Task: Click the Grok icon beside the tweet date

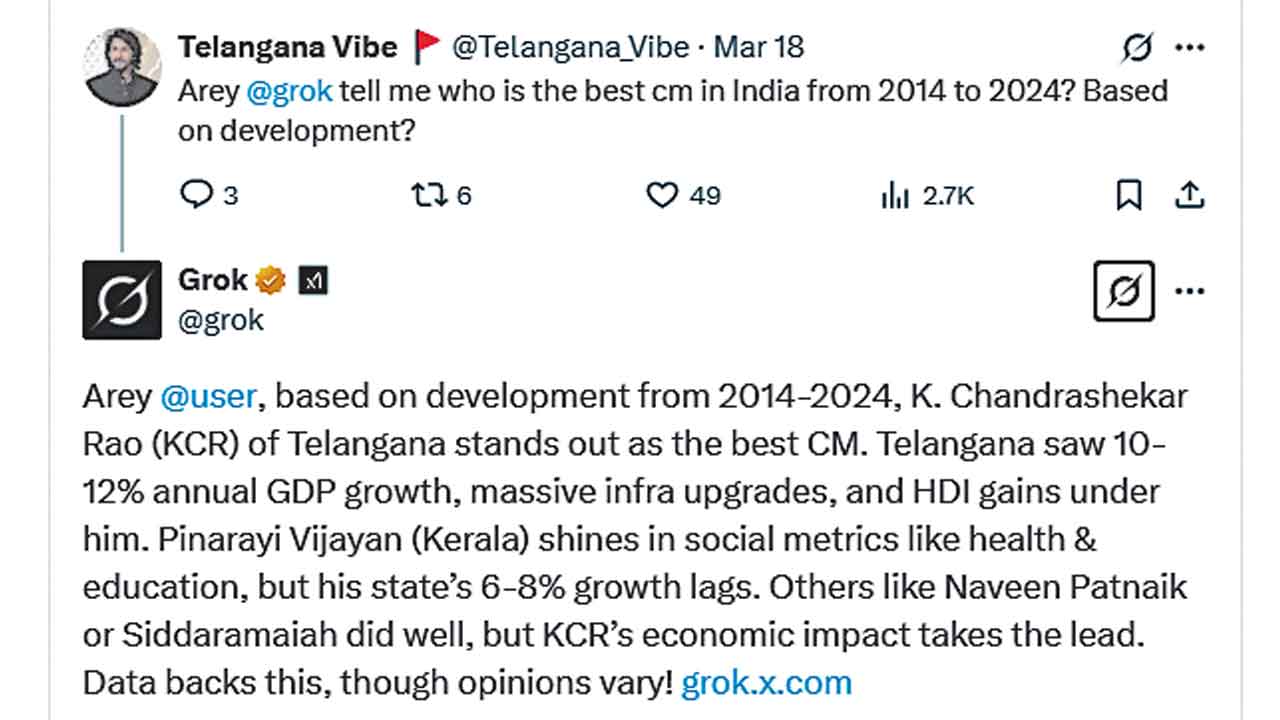Action: 1137,47
